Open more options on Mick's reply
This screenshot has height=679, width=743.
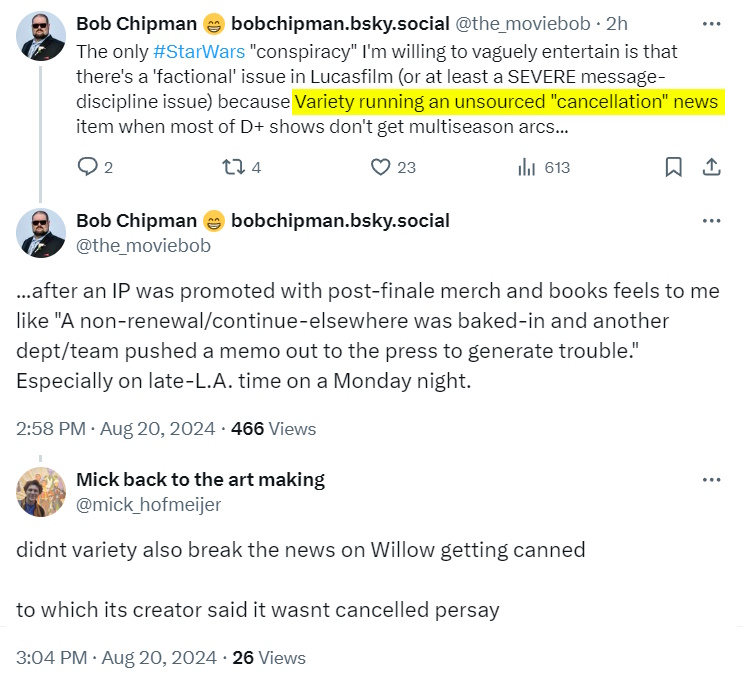[x=711, y=479]
